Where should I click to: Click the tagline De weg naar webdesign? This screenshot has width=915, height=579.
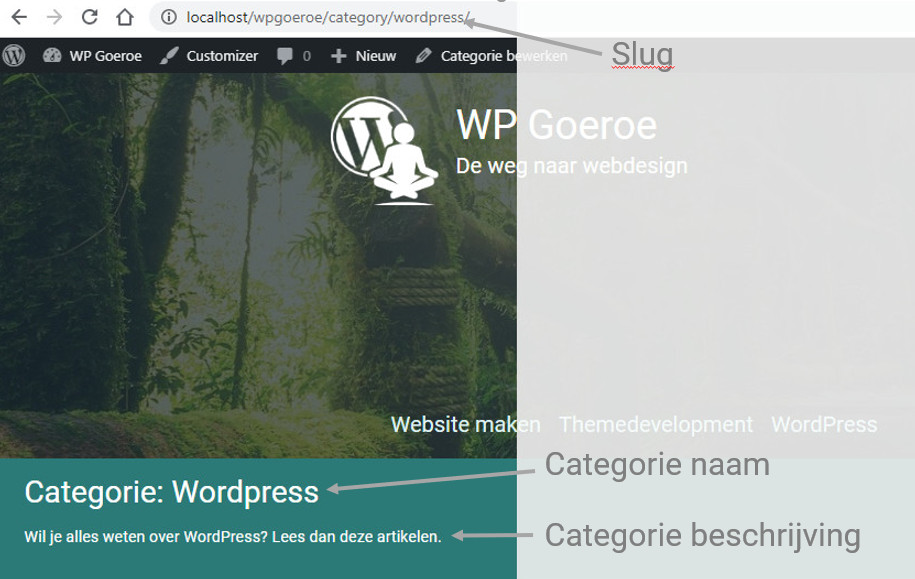pyautogui.click(x=571, y=165)
